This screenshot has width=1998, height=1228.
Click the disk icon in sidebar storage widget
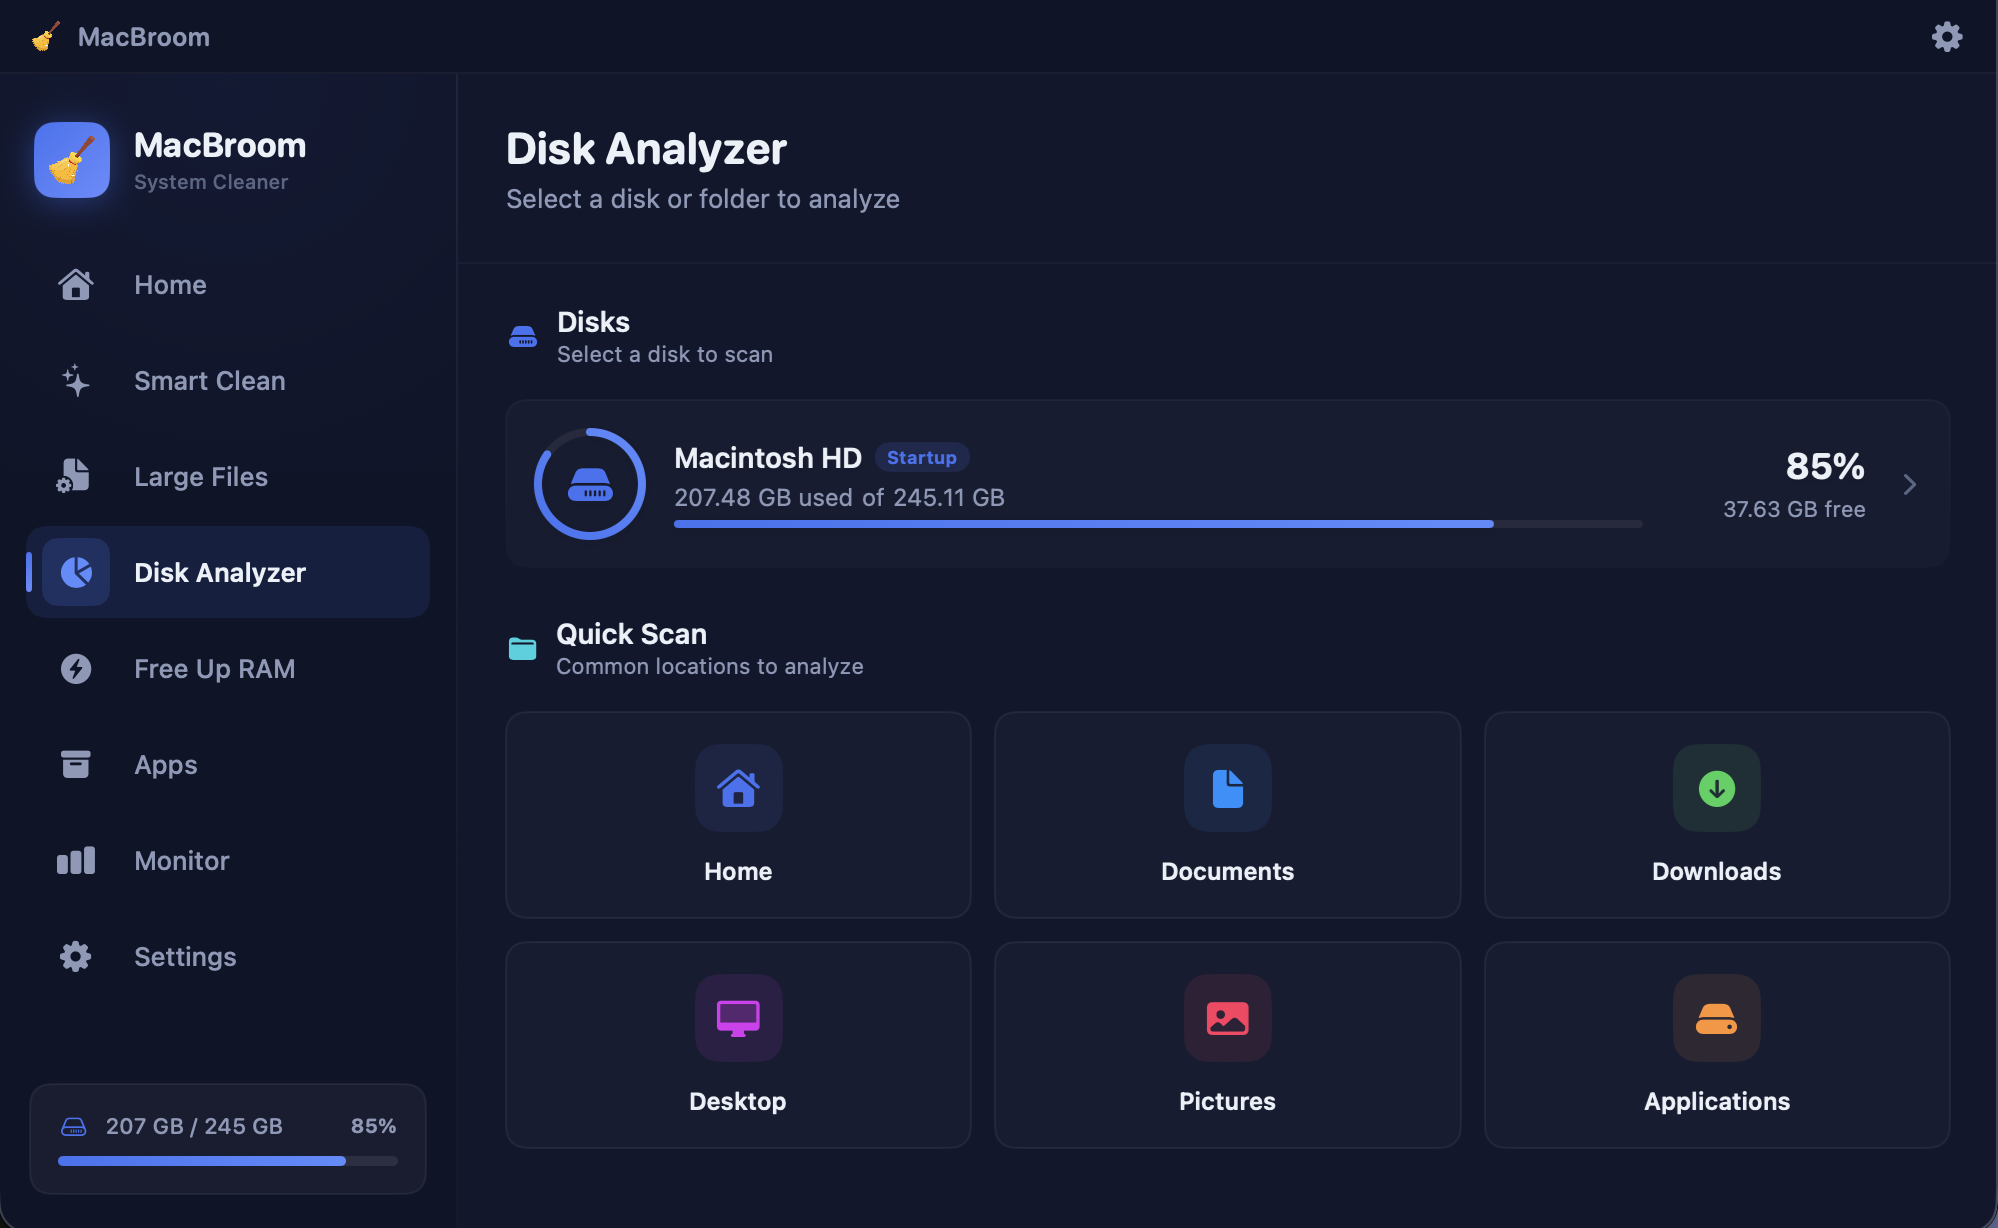(x=74, y=1127)
